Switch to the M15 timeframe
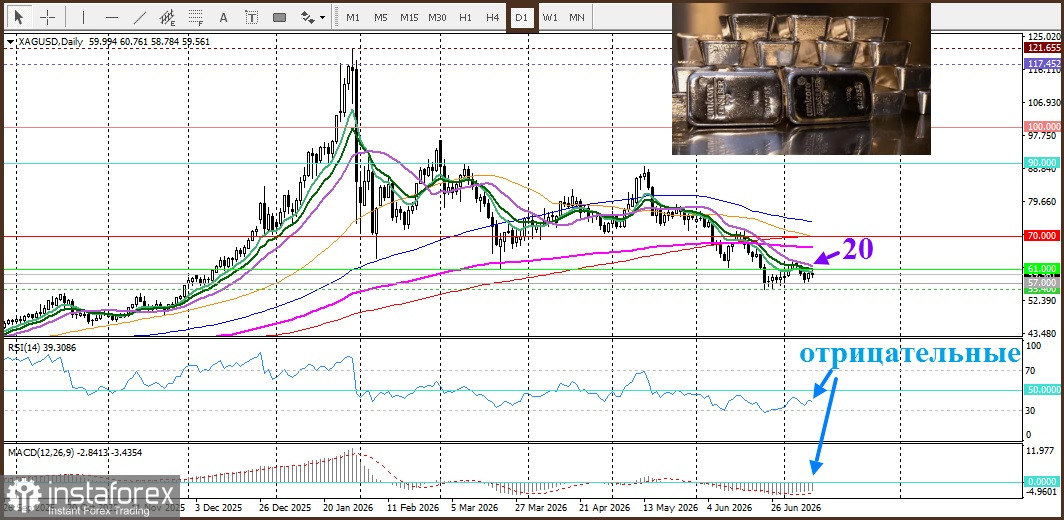Viewport: 1064px width, 520px height. 408,17
